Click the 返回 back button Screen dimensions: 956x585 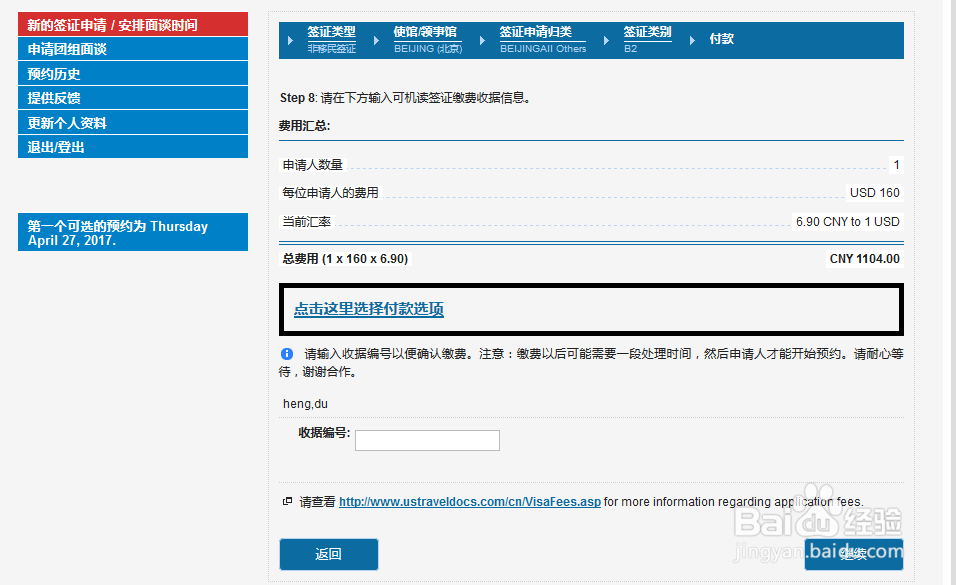click(x=328, y=554)
